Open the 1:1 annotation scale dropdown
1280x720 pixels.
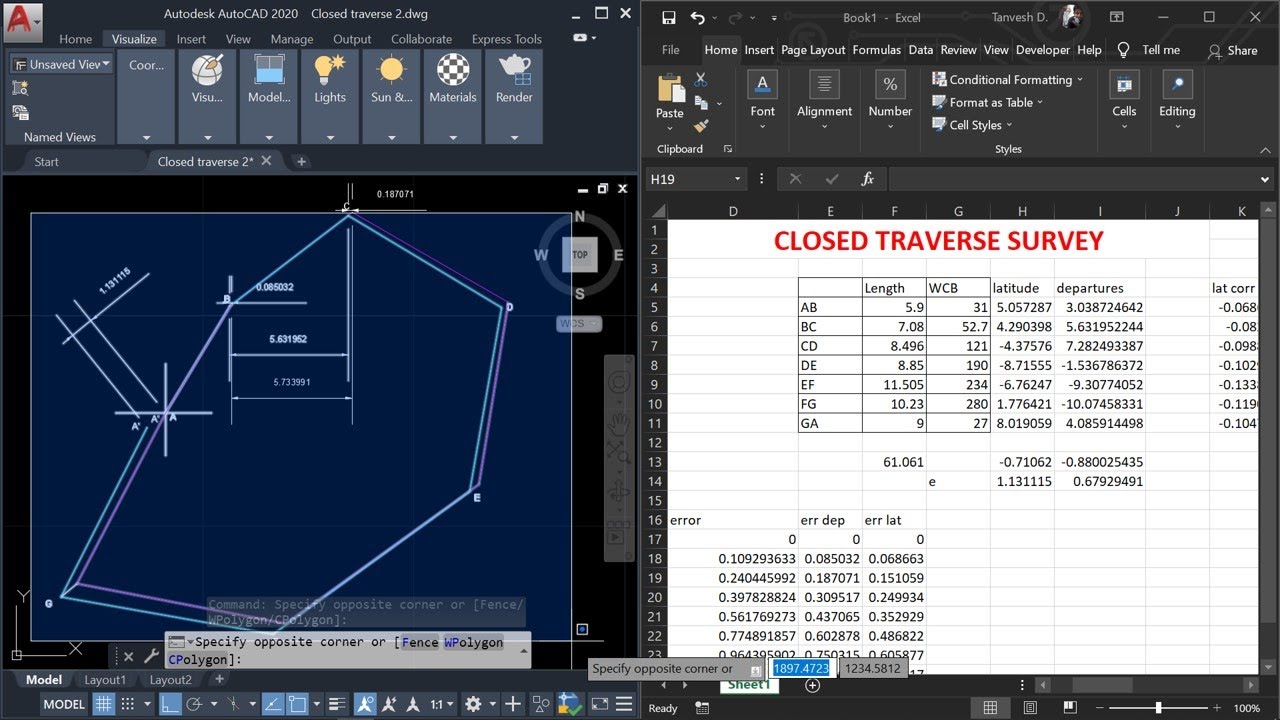(443, 704)
